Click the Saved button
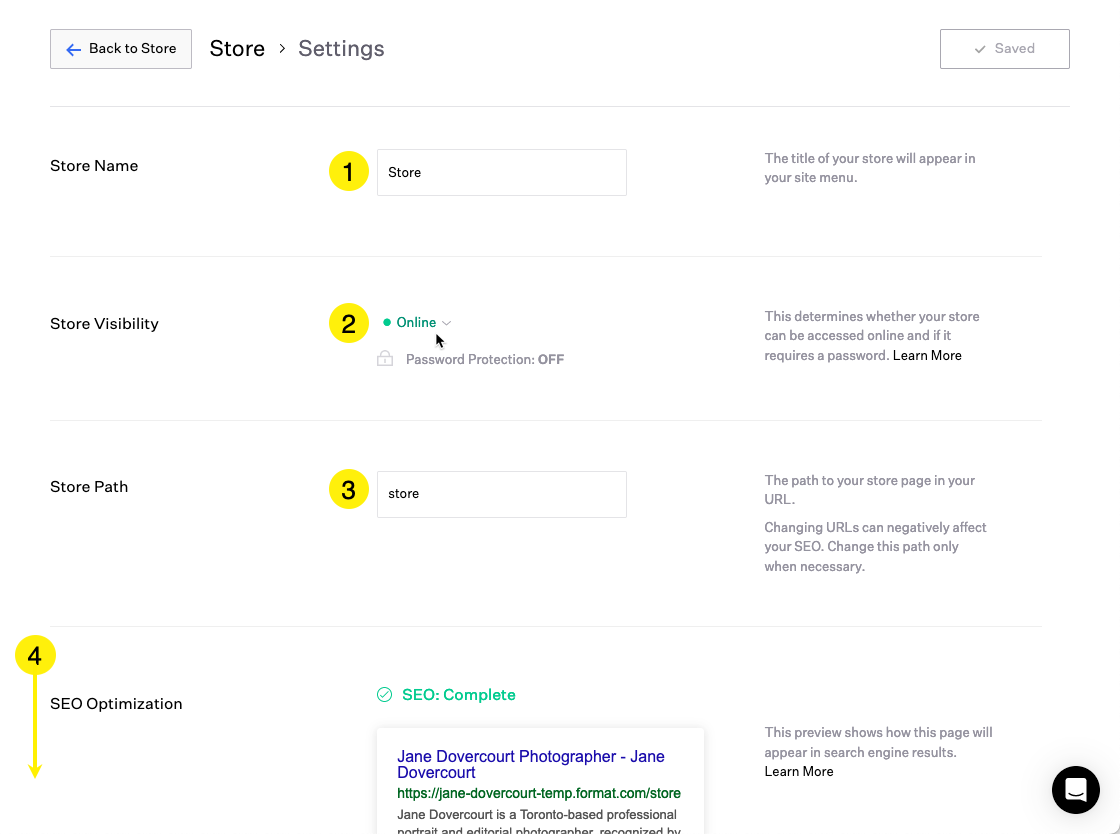Screen dimensions: 1120x834 (1004, 48)
